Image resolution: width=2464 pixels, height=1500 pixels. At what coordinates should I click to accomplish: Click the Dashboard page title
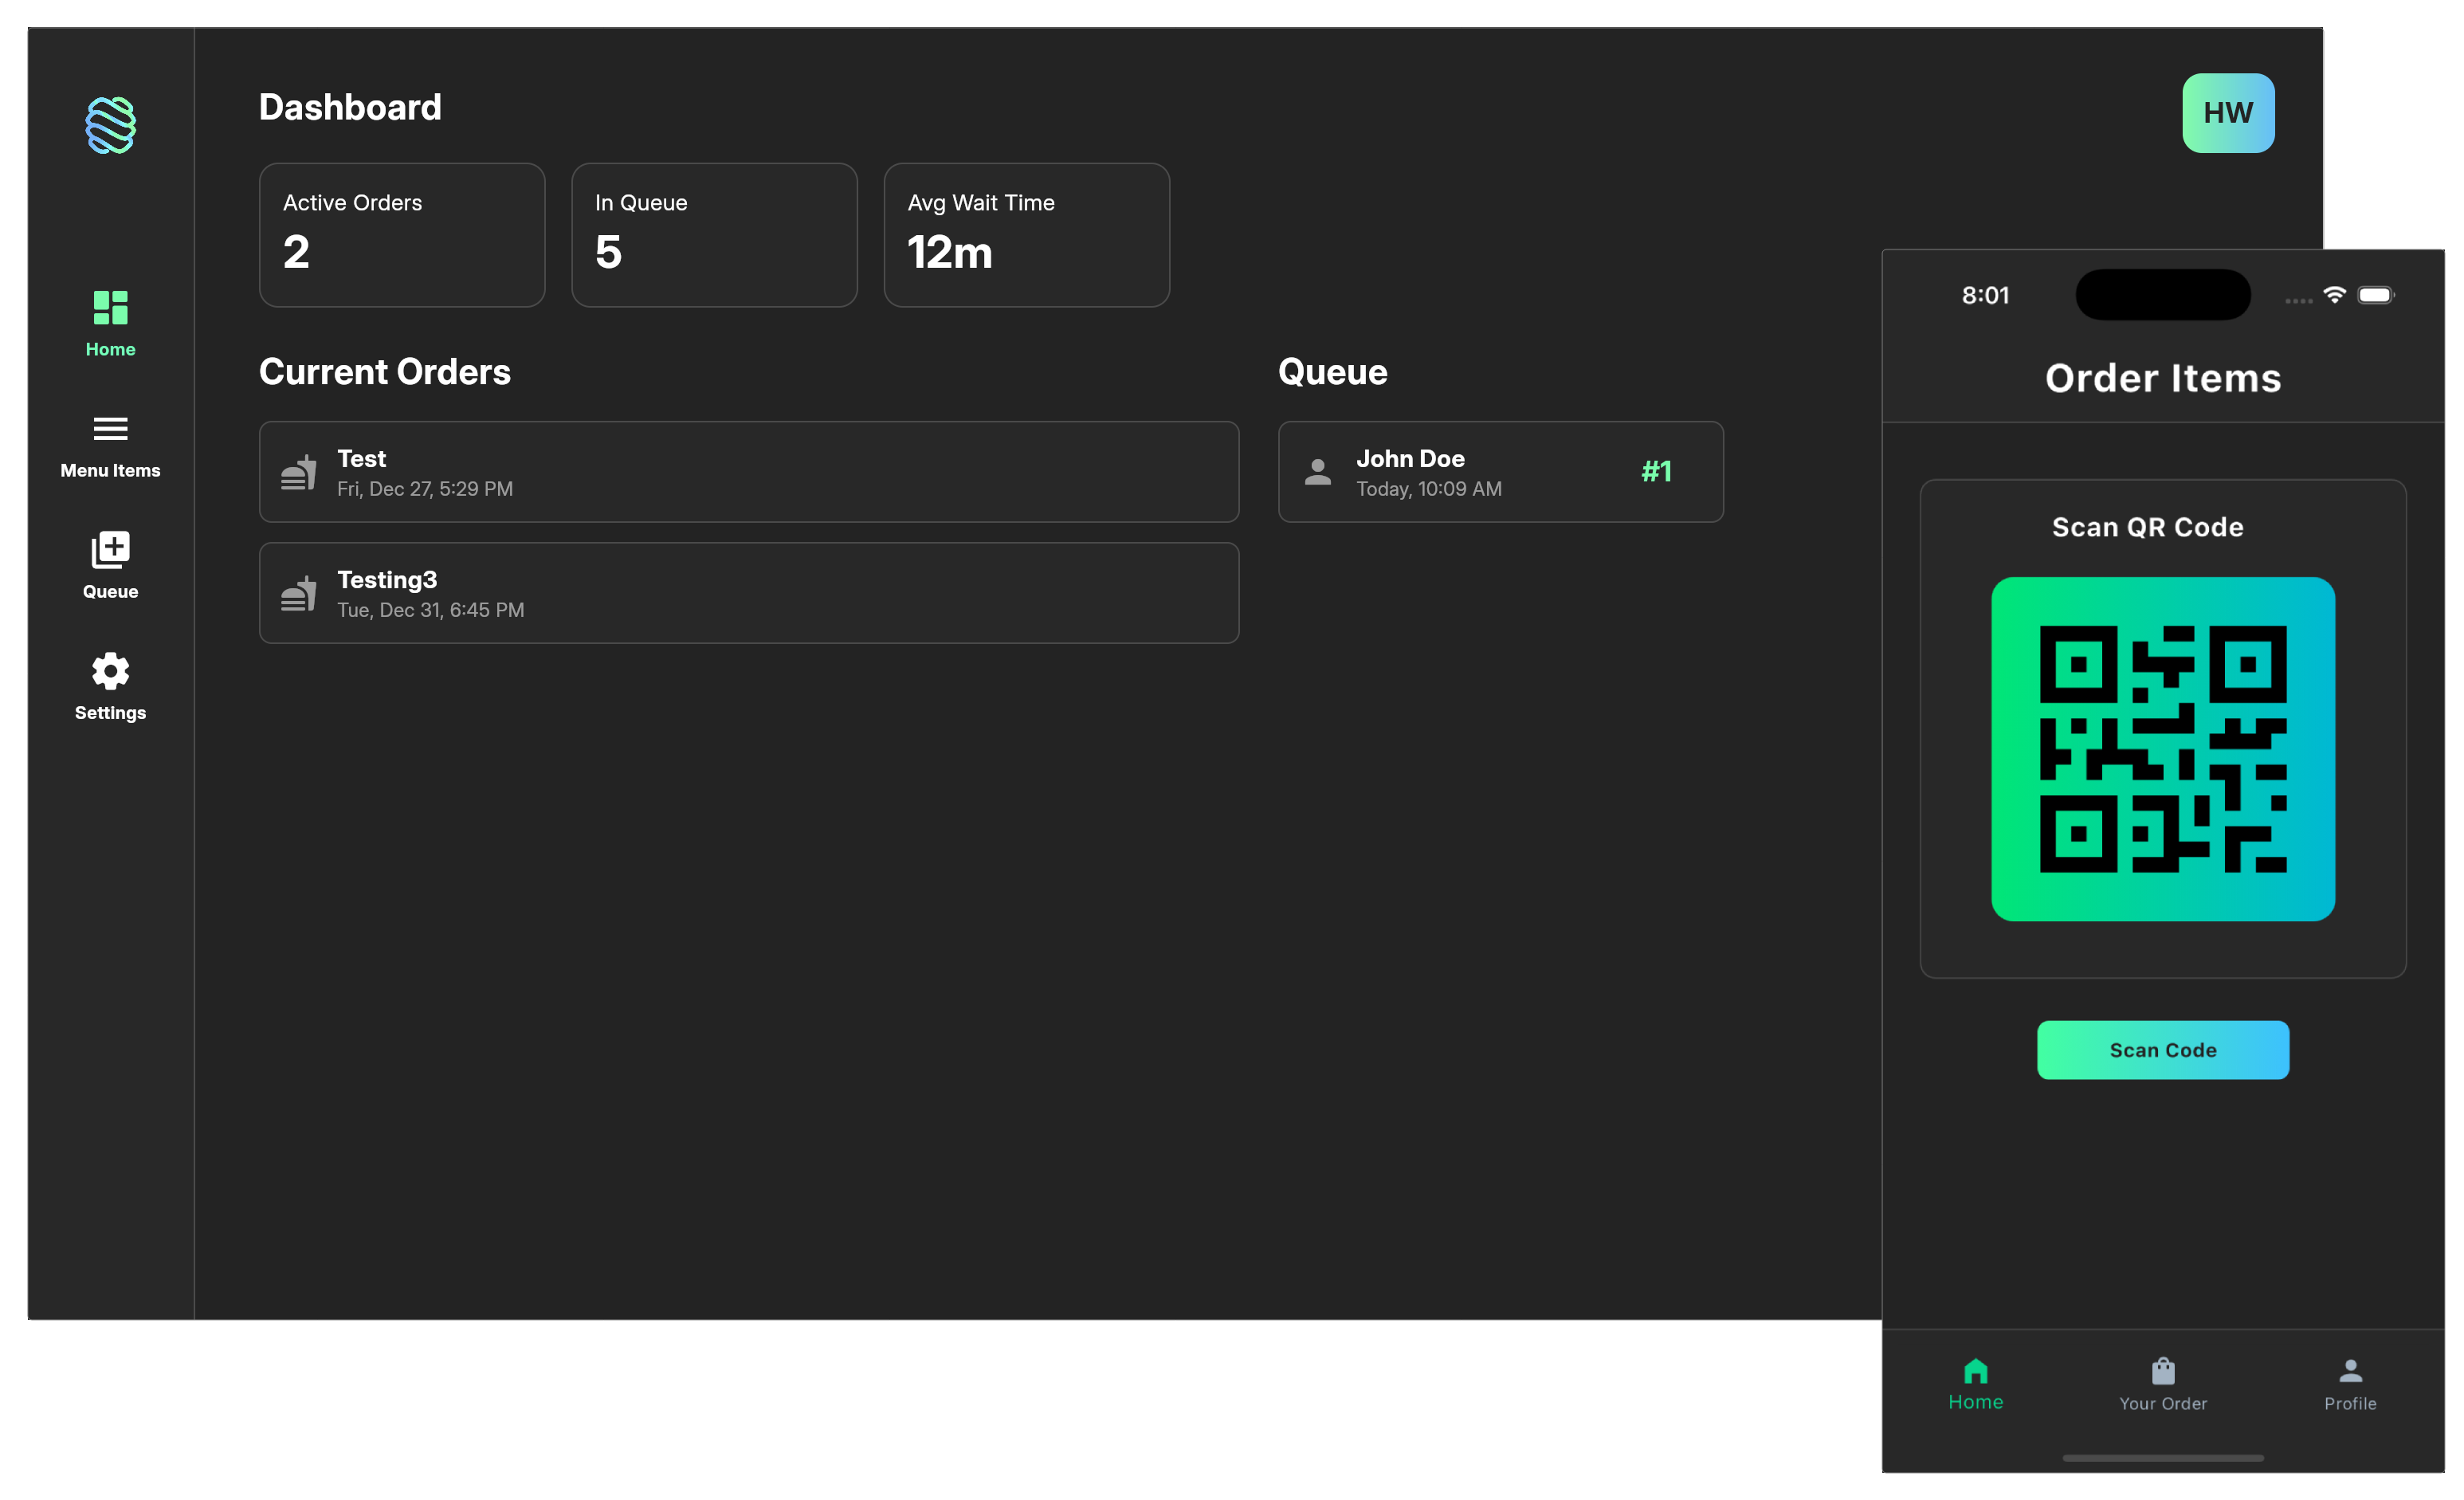[x=350, y=107]
